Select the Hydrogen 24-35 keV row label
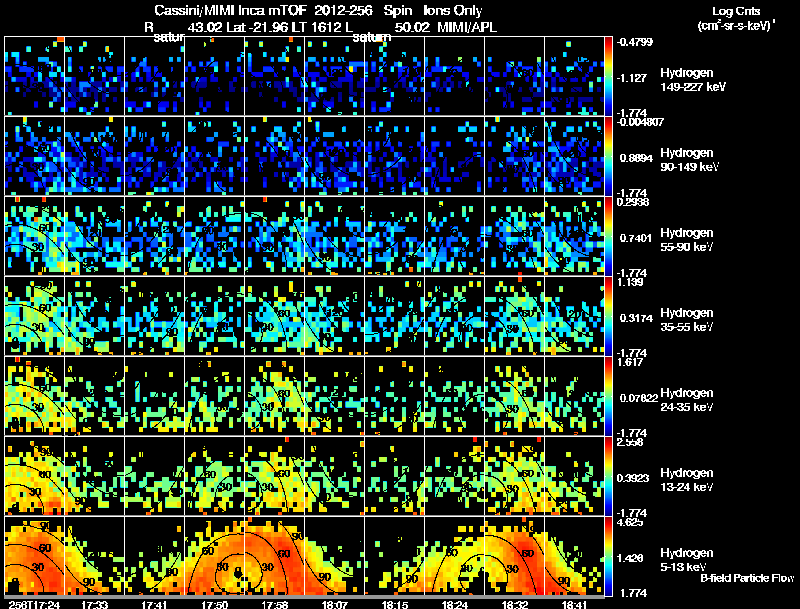This screenshot has width=800, height=609. point(687,399)
